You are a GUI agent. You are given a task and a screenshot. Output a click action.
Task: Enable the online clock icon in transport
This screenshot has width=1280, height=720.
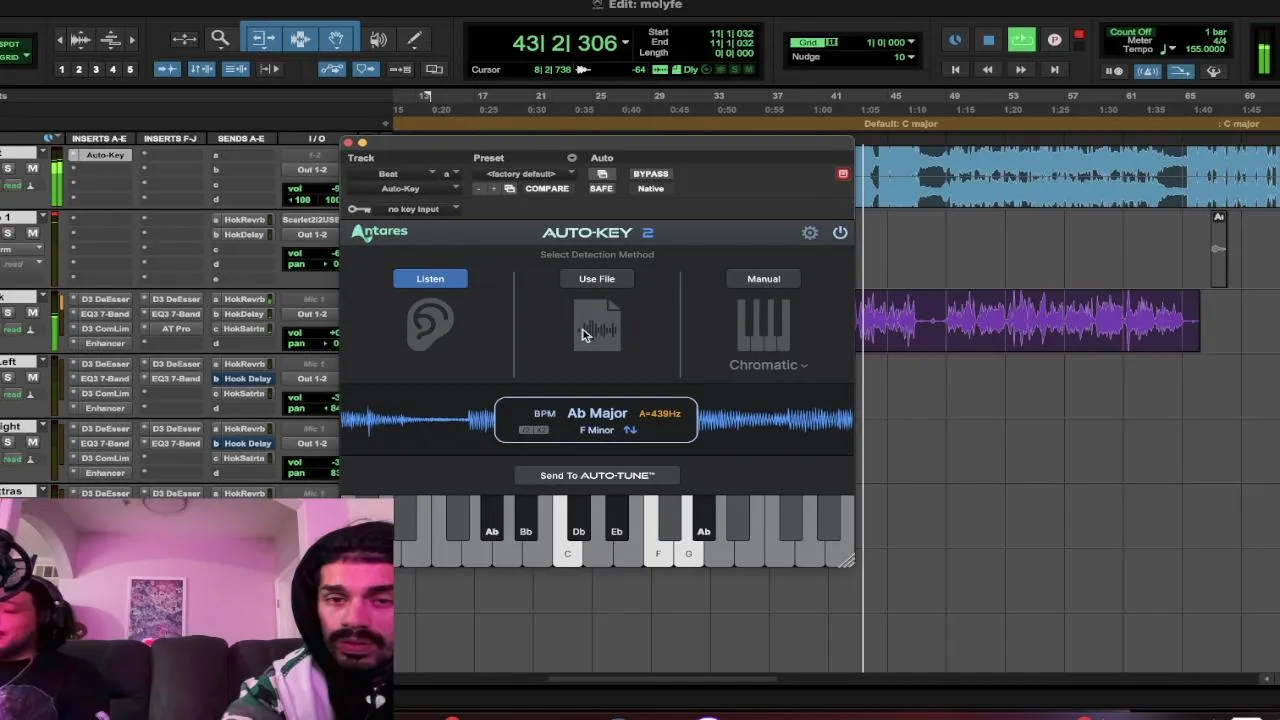(x=955, y=40)
